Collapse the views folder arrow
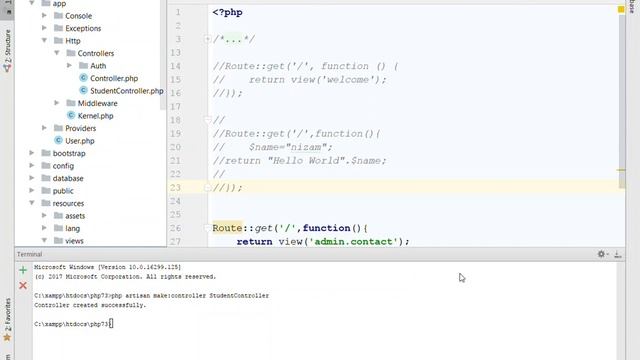This screenshot has width=640, height=360. 44,240
